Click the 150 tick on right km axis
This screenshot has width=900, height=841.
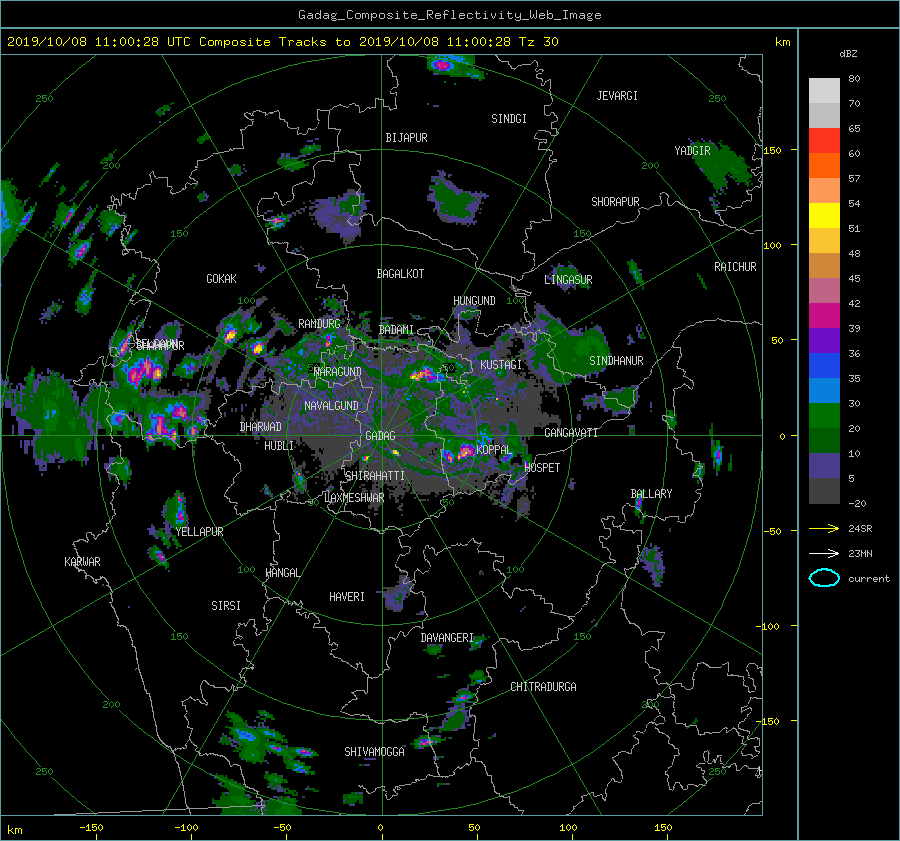[772, 150]
